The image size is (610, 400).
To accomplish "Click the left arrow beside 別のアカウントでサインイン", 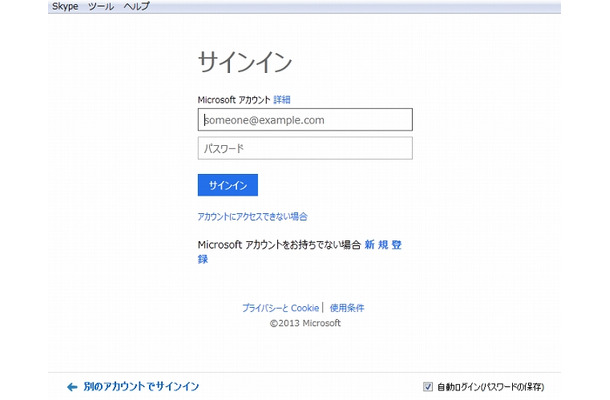I will [x=72, y=387].
